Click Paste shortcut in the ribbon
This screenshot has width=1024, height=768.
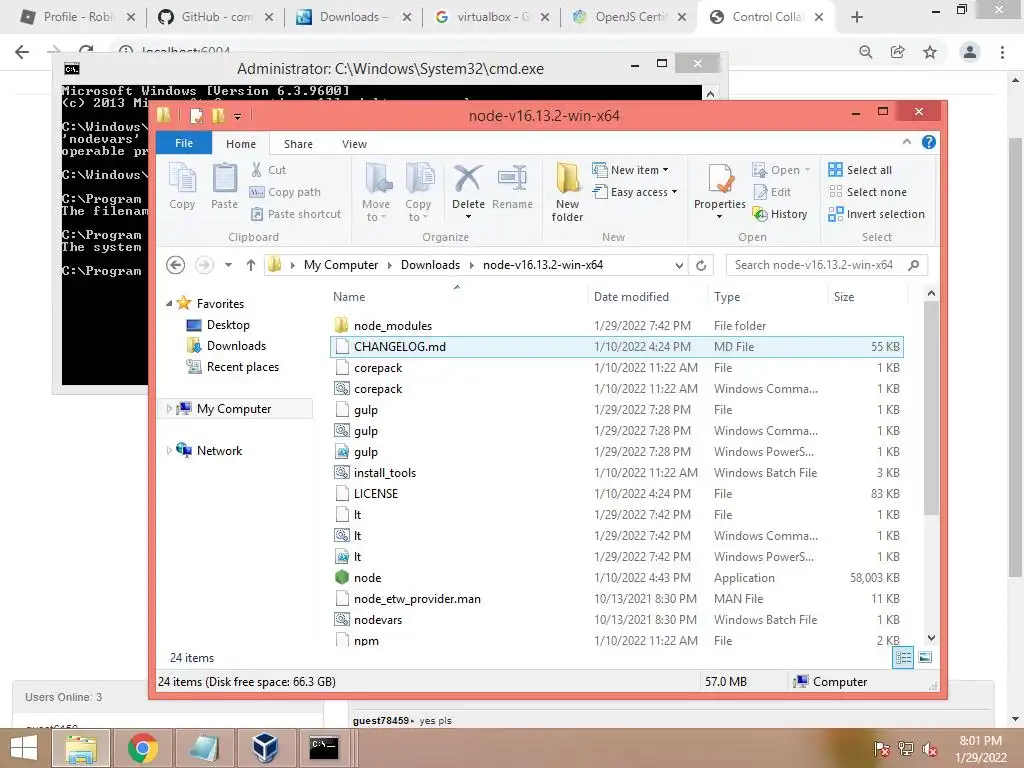296,214
